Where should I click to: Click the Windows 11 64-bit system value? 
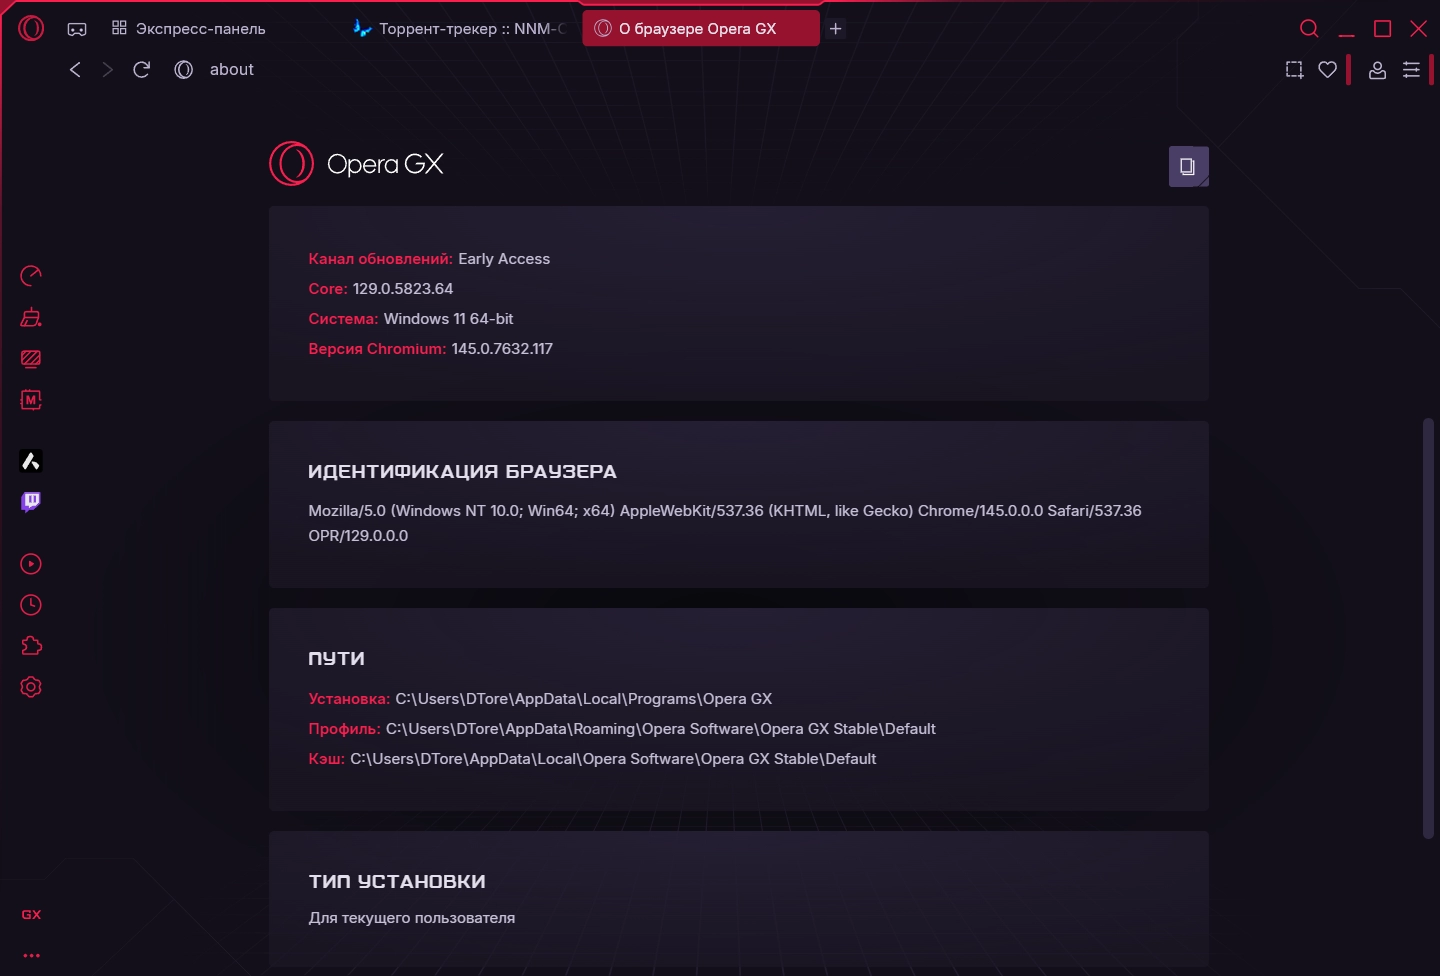448,319
